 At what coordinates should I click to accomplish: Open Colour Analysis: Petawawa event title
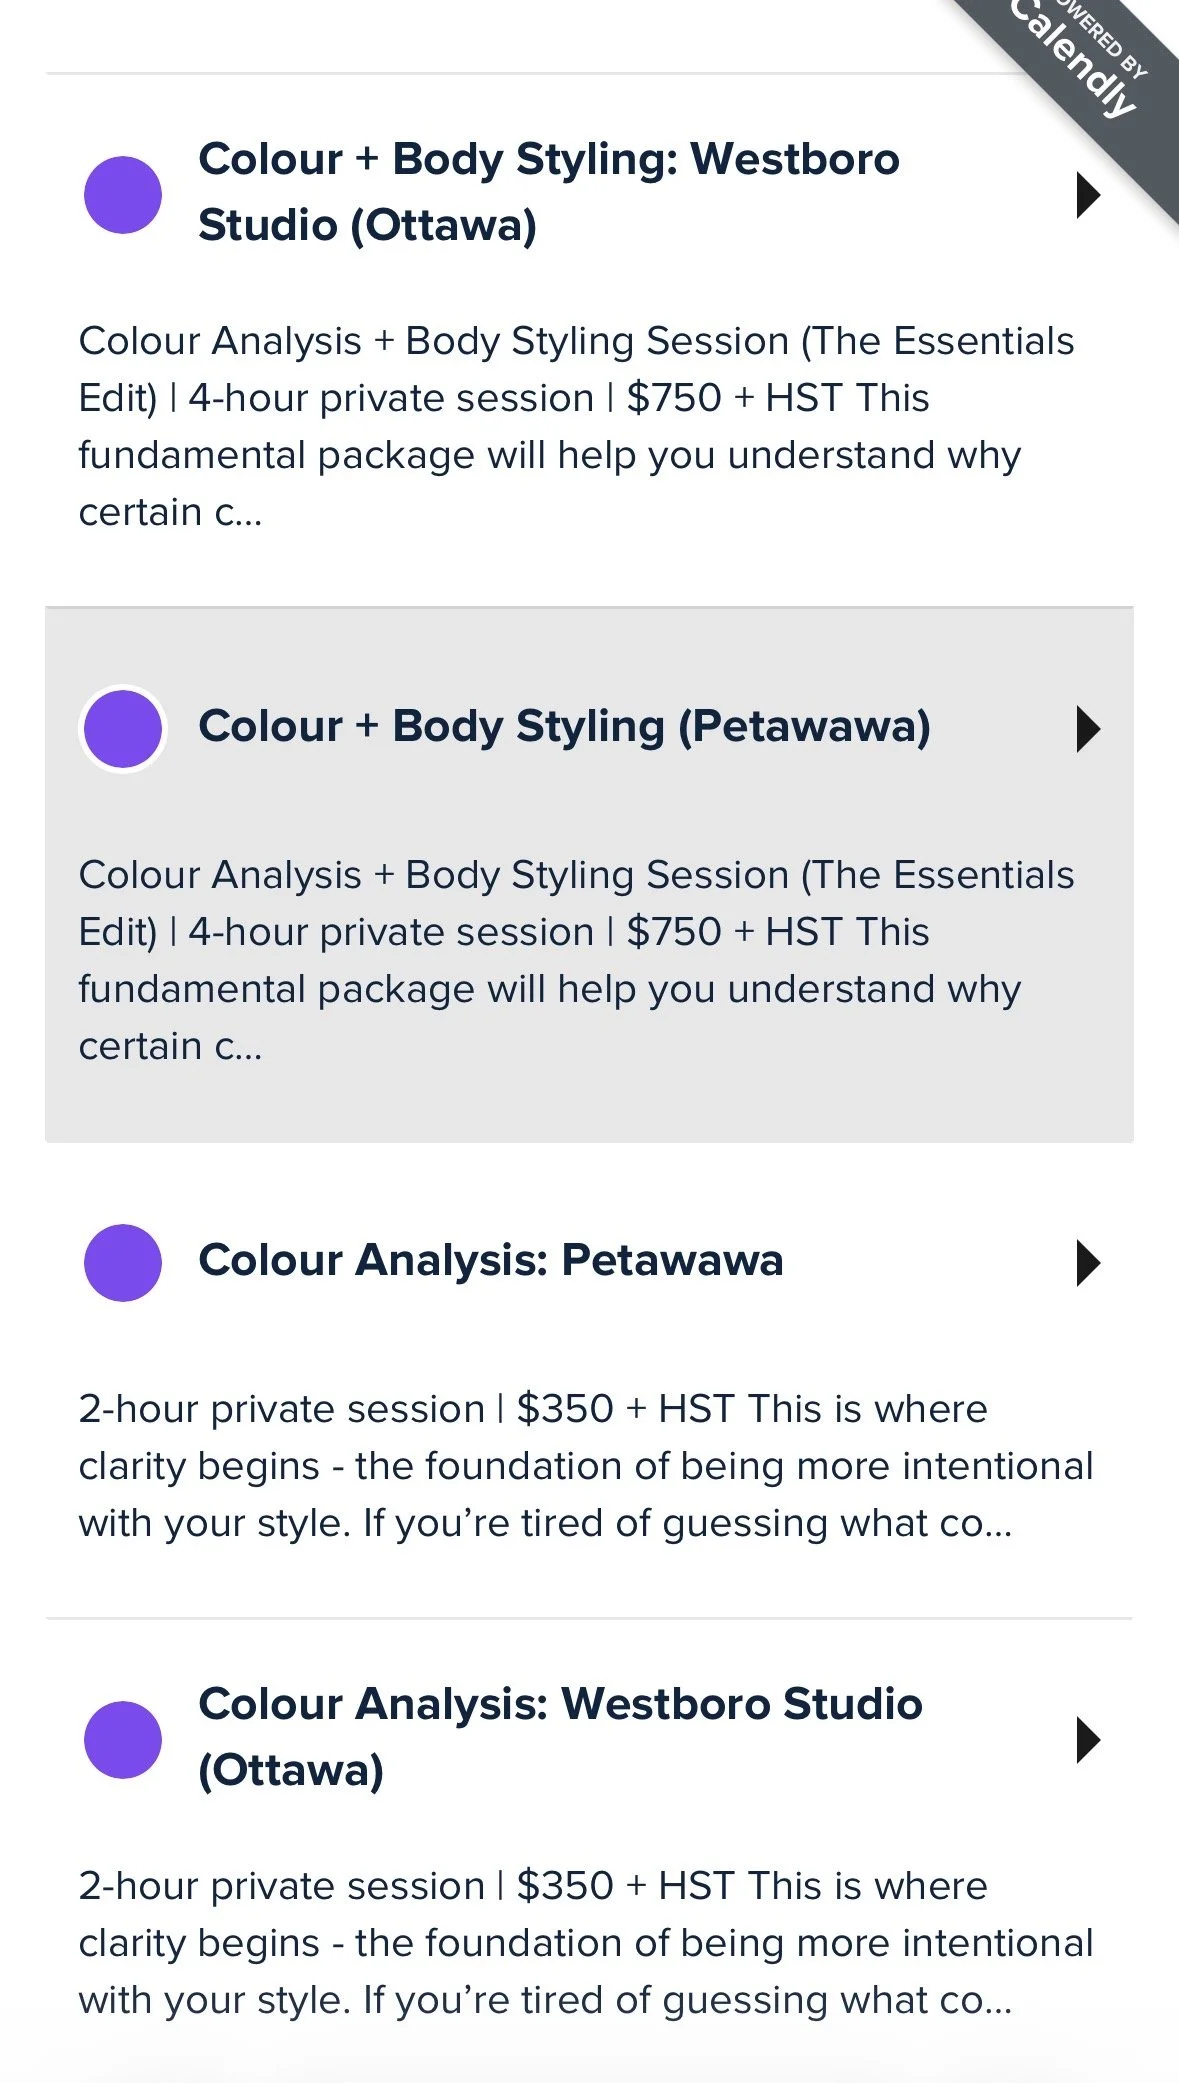[x=490, y=1260]
